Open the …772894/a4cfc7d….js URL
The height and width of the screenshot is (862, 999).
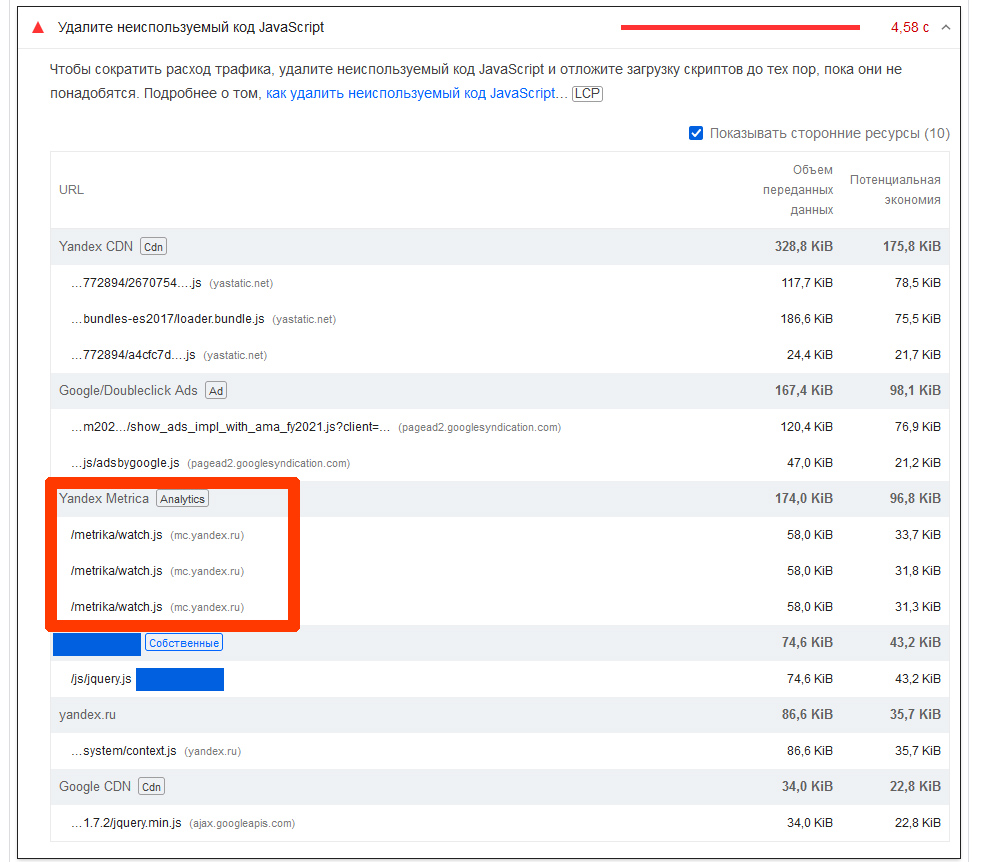133,355
